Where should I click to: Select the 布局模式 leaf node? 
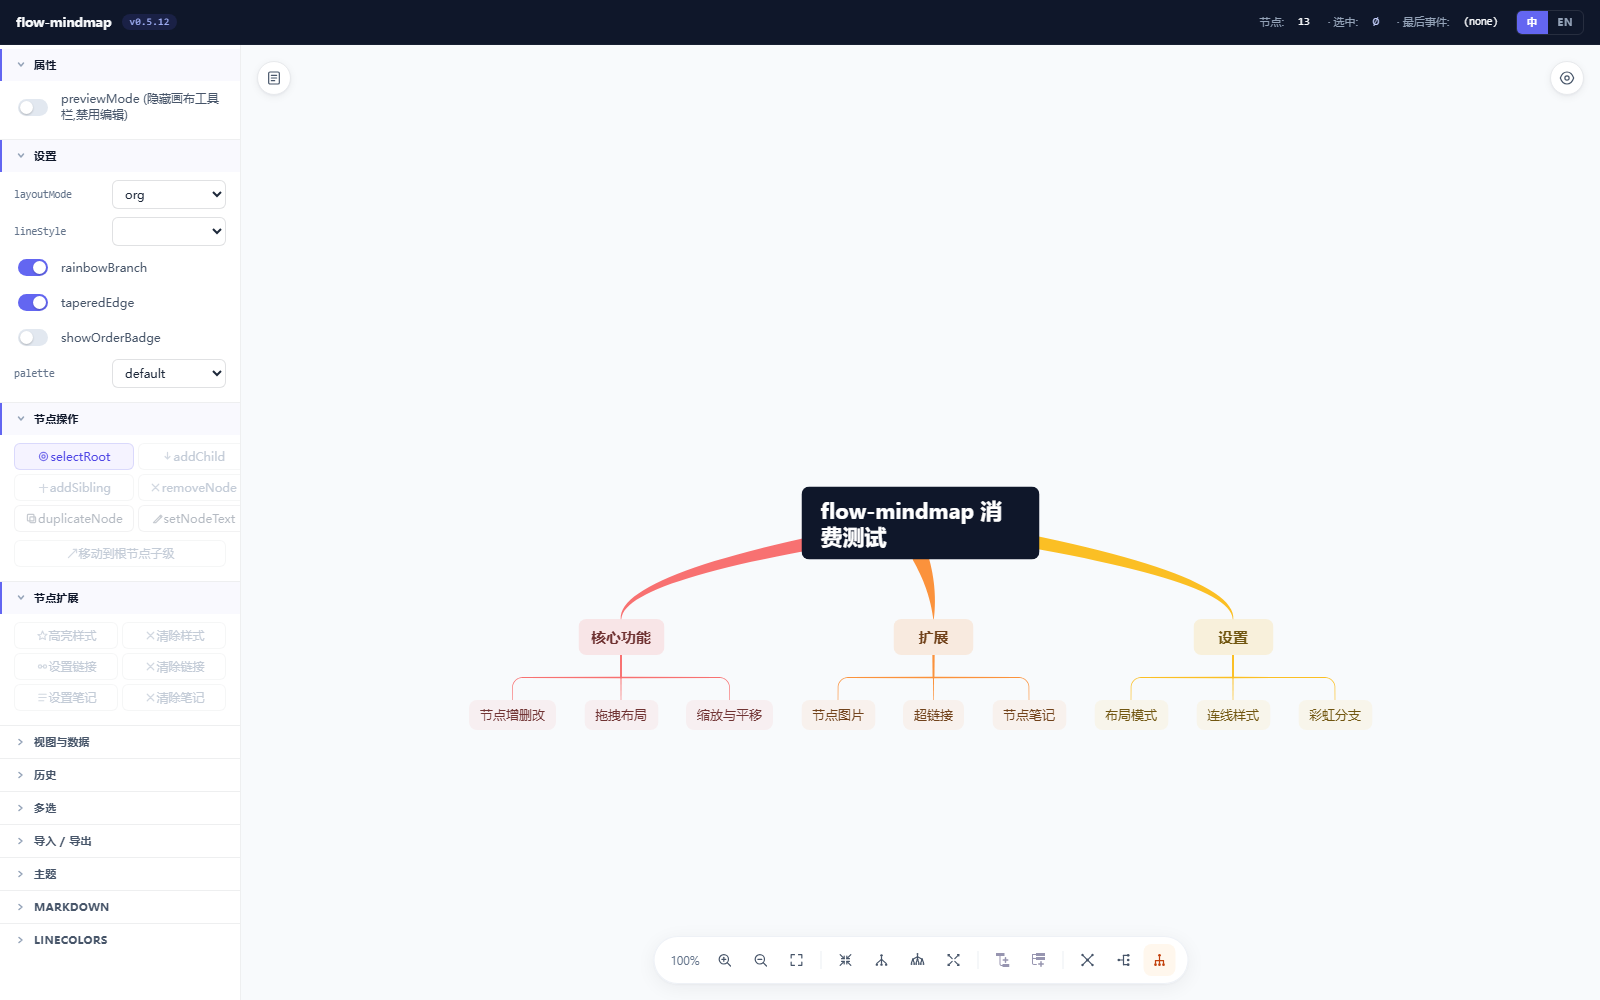pyautogui.click(x=1131, y=715)
